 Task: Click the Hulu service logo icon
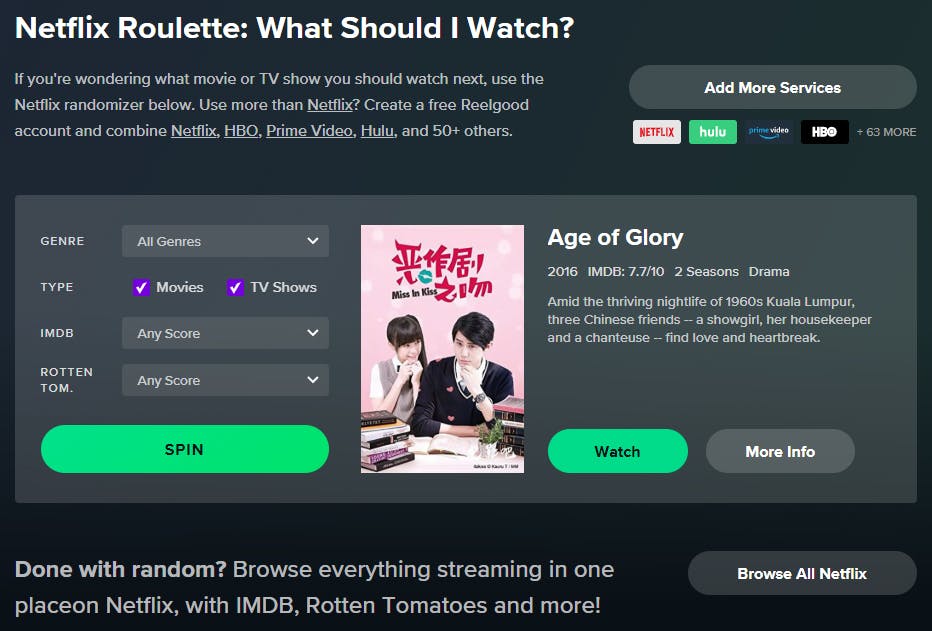tap(713, 132)
